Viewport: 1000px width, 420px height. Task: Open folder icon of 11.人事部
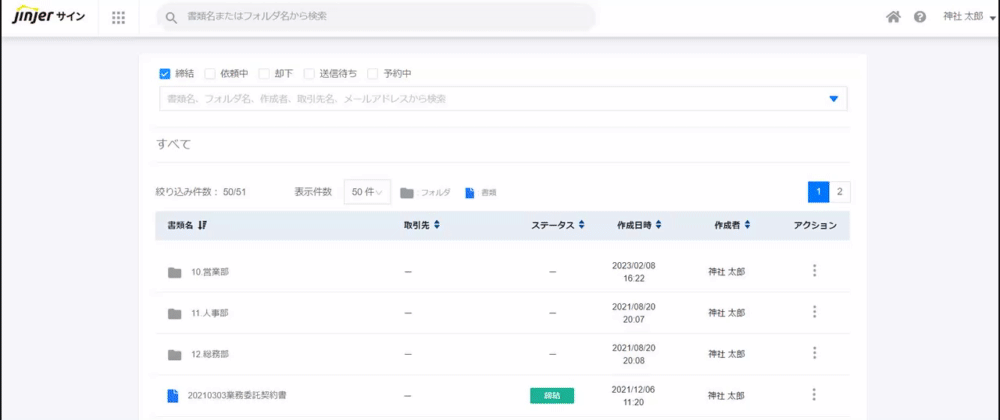point(175,314)
